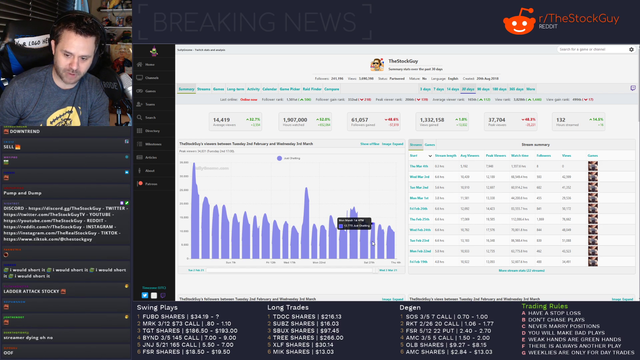Select the Summary tab

point(186,89)
